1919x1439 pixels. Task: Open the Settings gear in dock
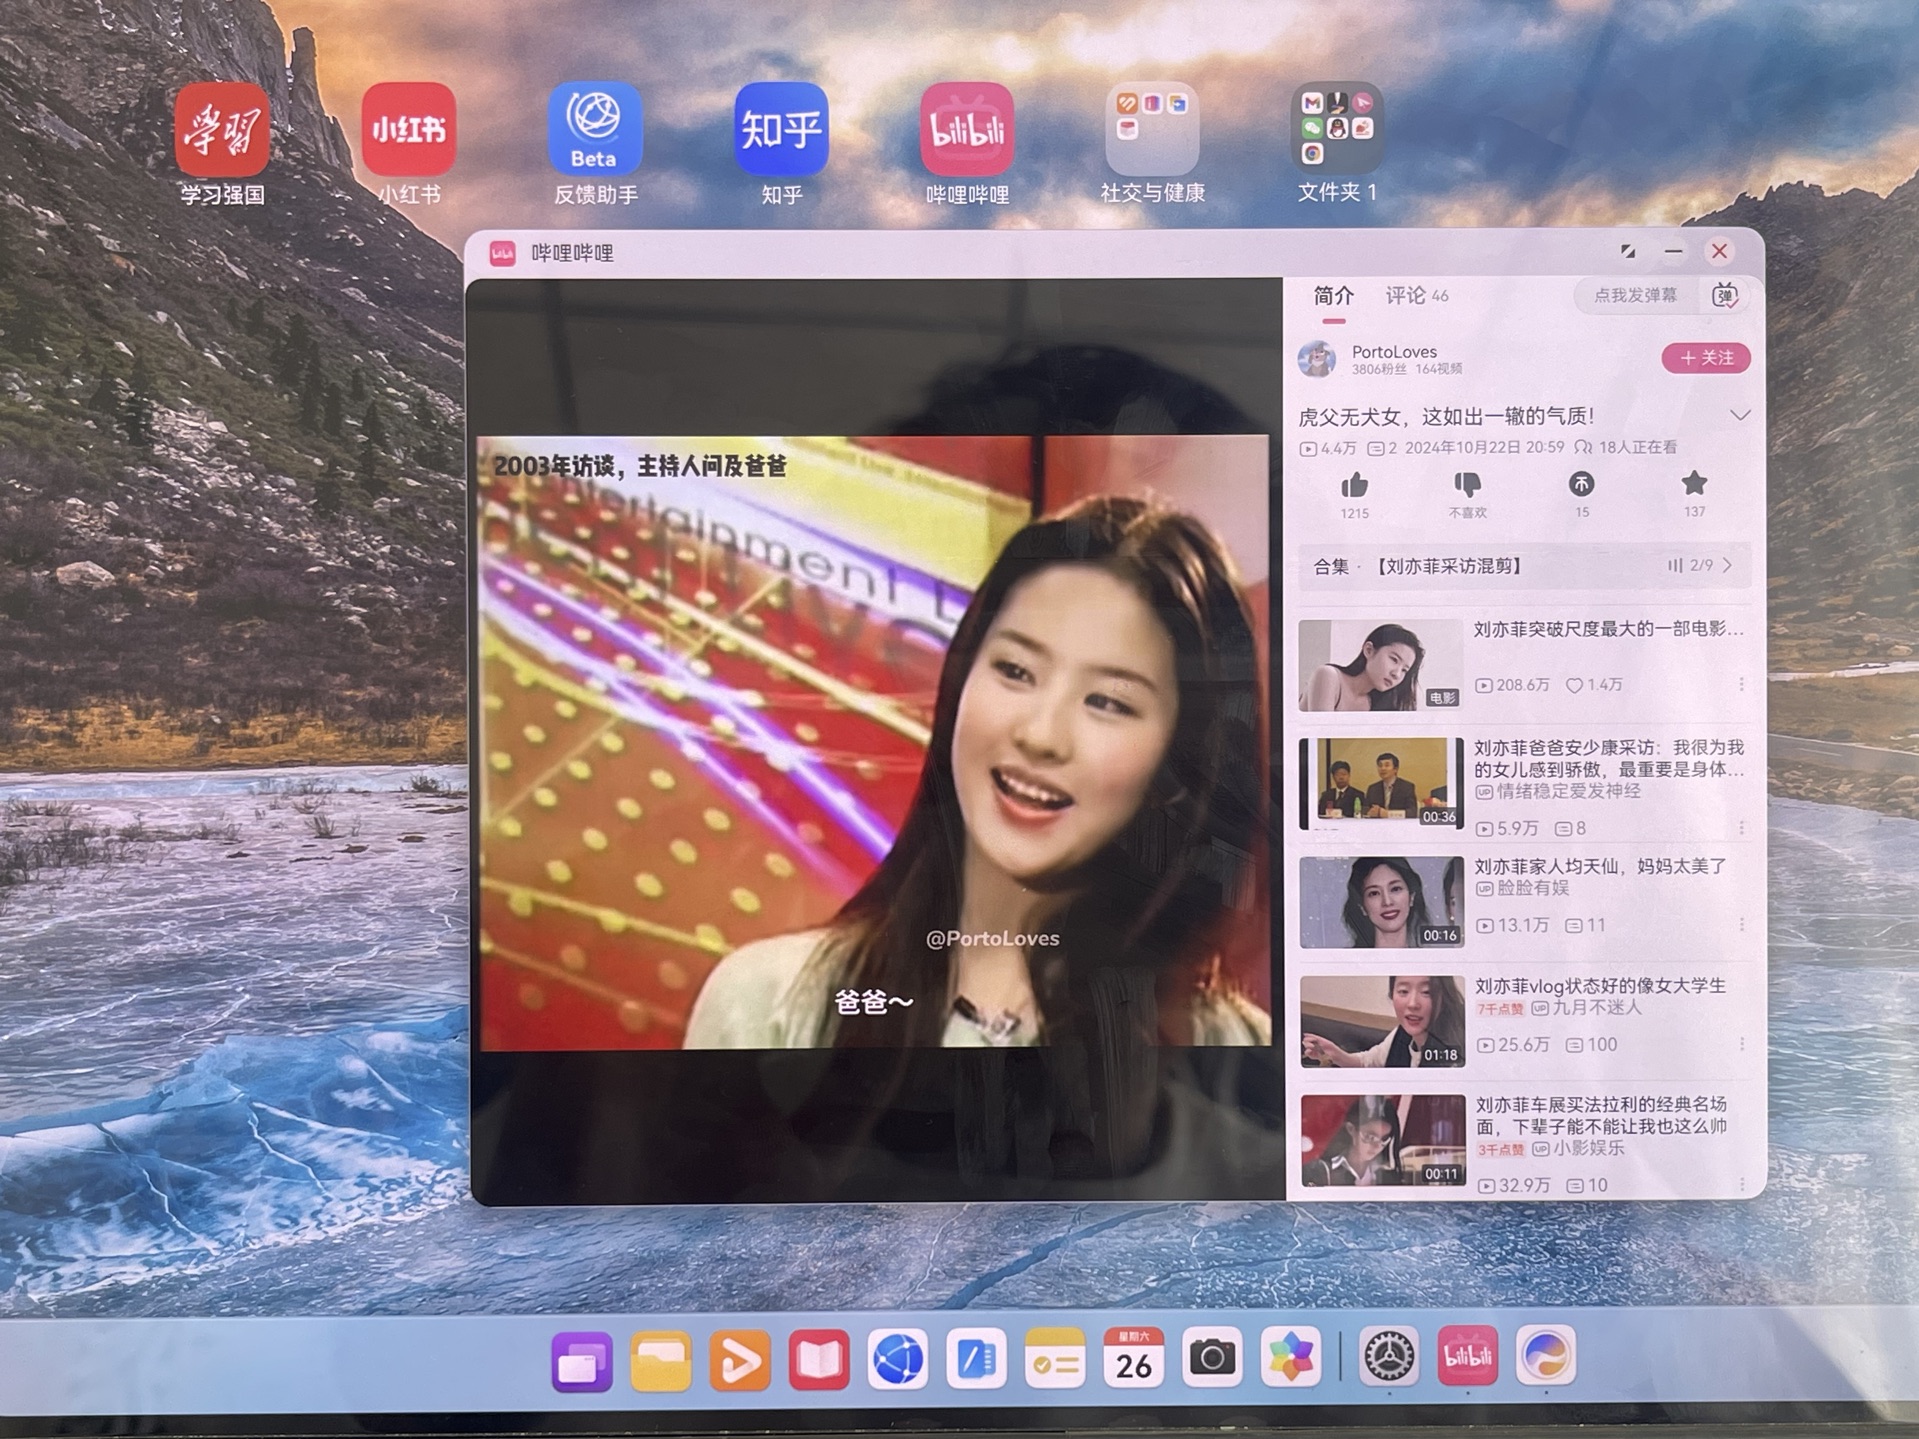(x=1389, y=1356)
